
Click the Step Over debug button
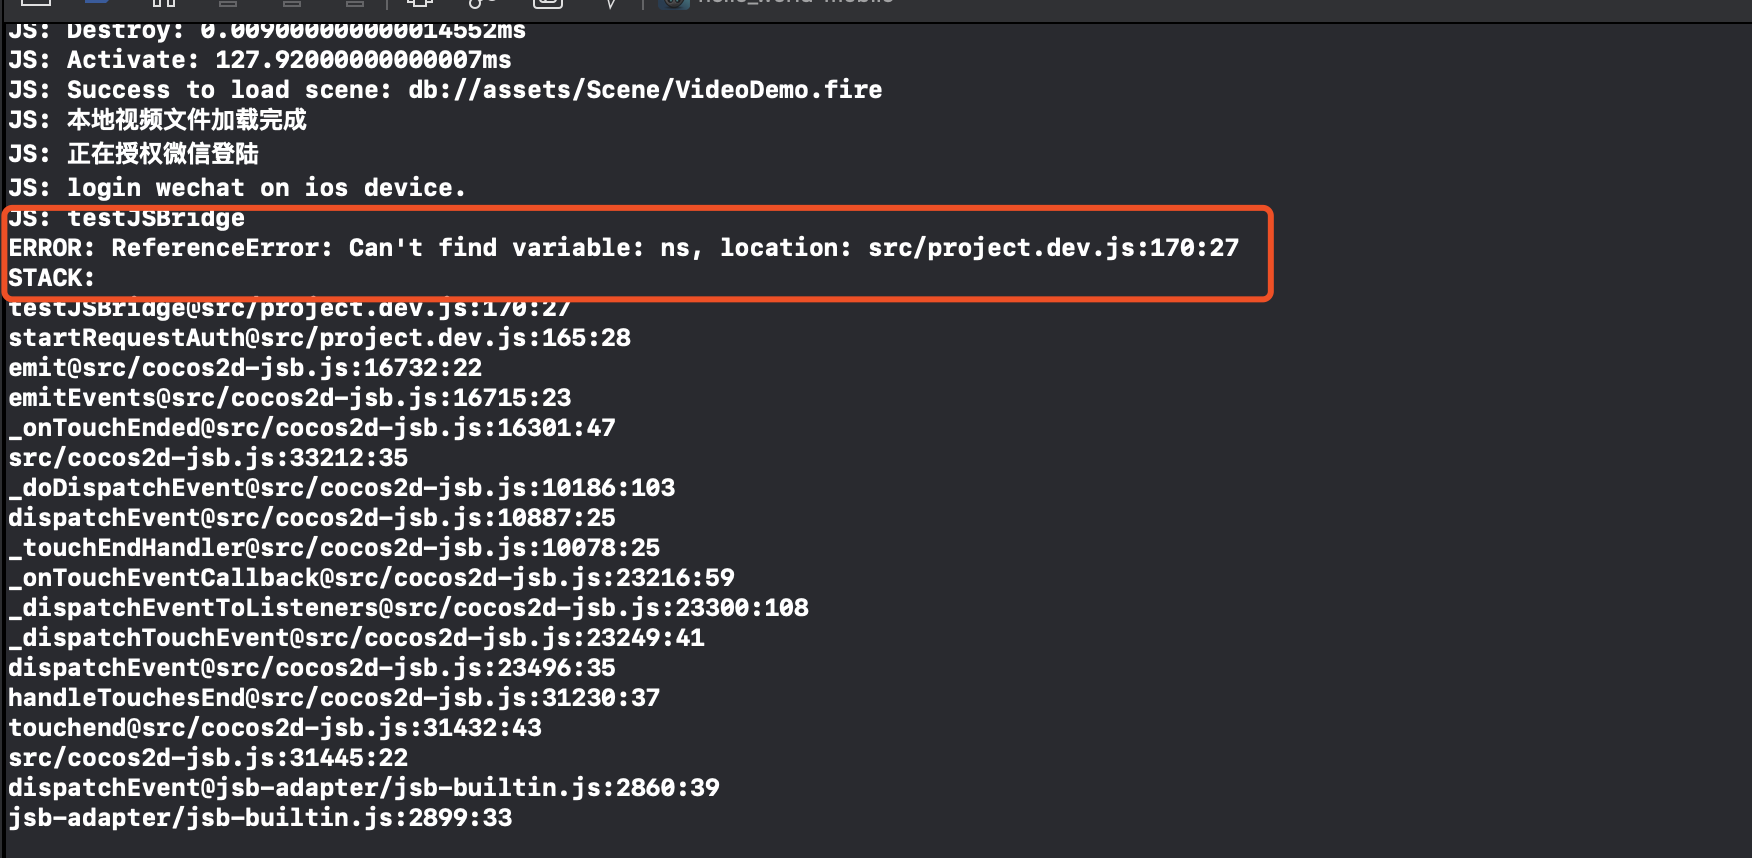[x=228, y=3]
